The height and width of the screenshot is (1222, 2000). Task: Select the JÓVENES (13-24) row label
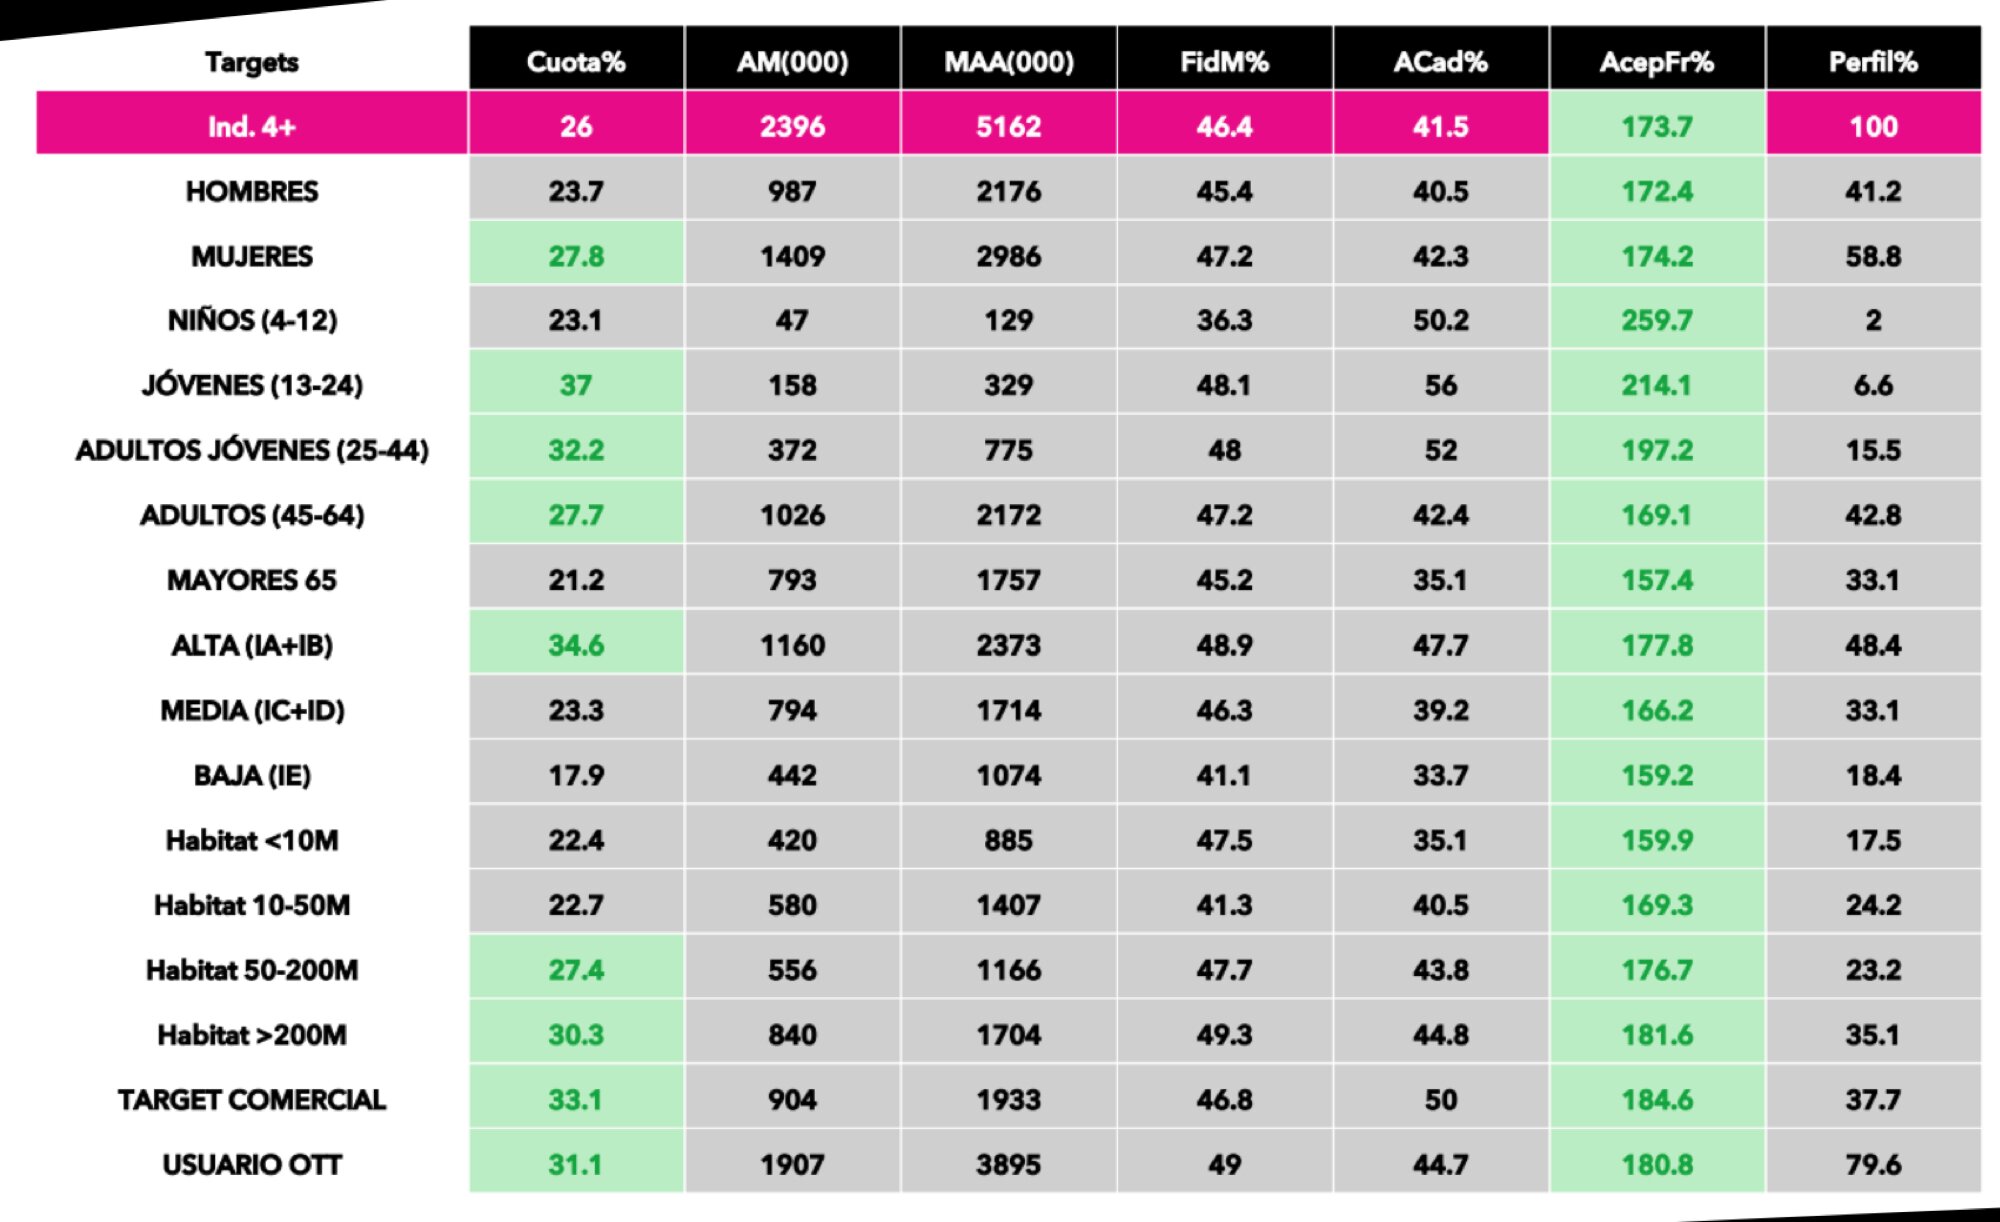252,385
